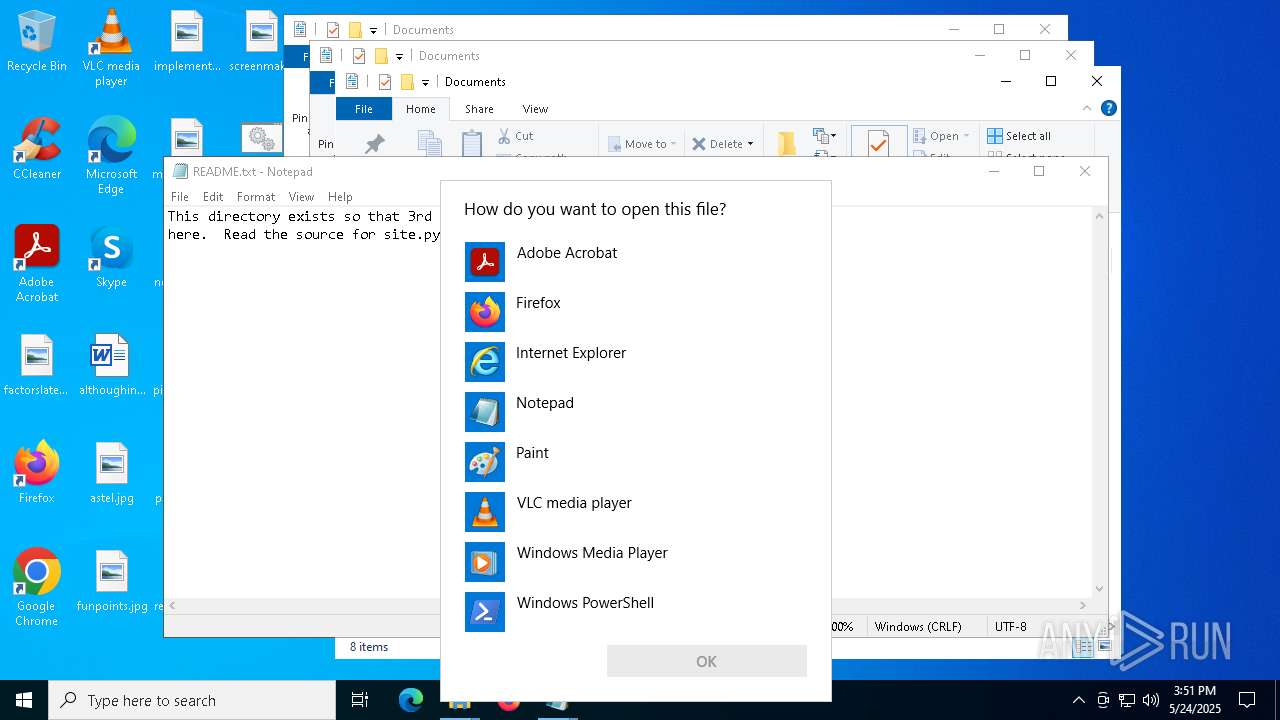
Task: Click taskbar search box
Action: (x=192, y=700)
